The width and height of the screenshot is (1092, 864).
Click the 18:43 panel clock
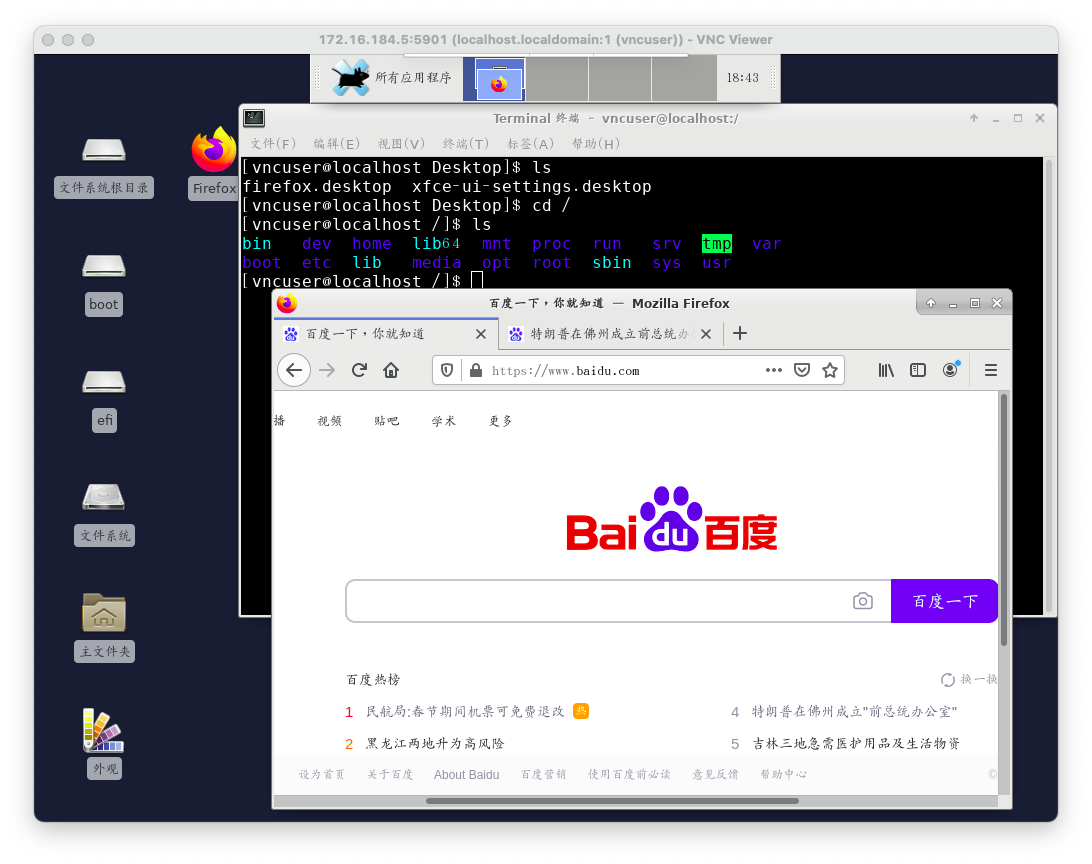742,78
